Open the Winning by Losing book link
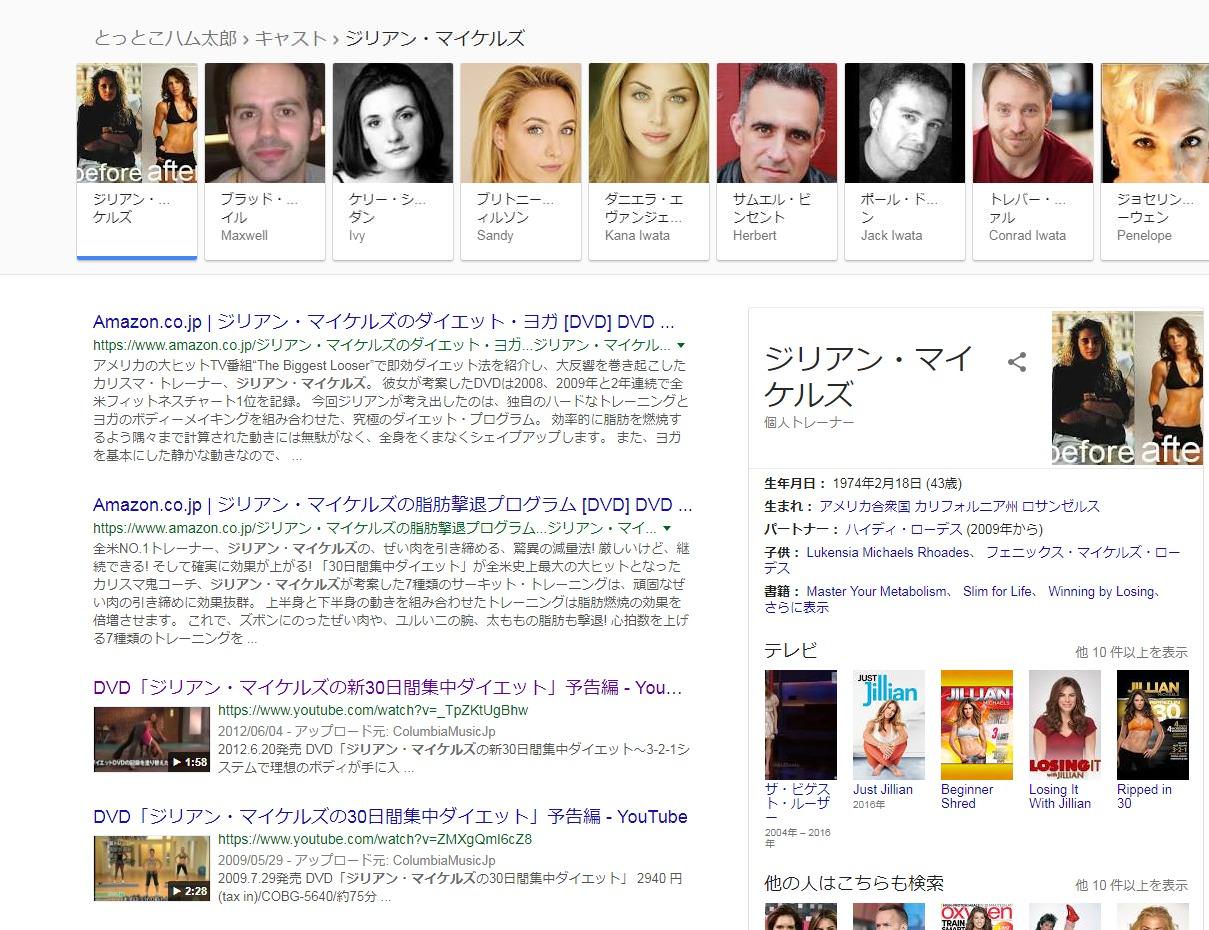 click(1101, 591)
